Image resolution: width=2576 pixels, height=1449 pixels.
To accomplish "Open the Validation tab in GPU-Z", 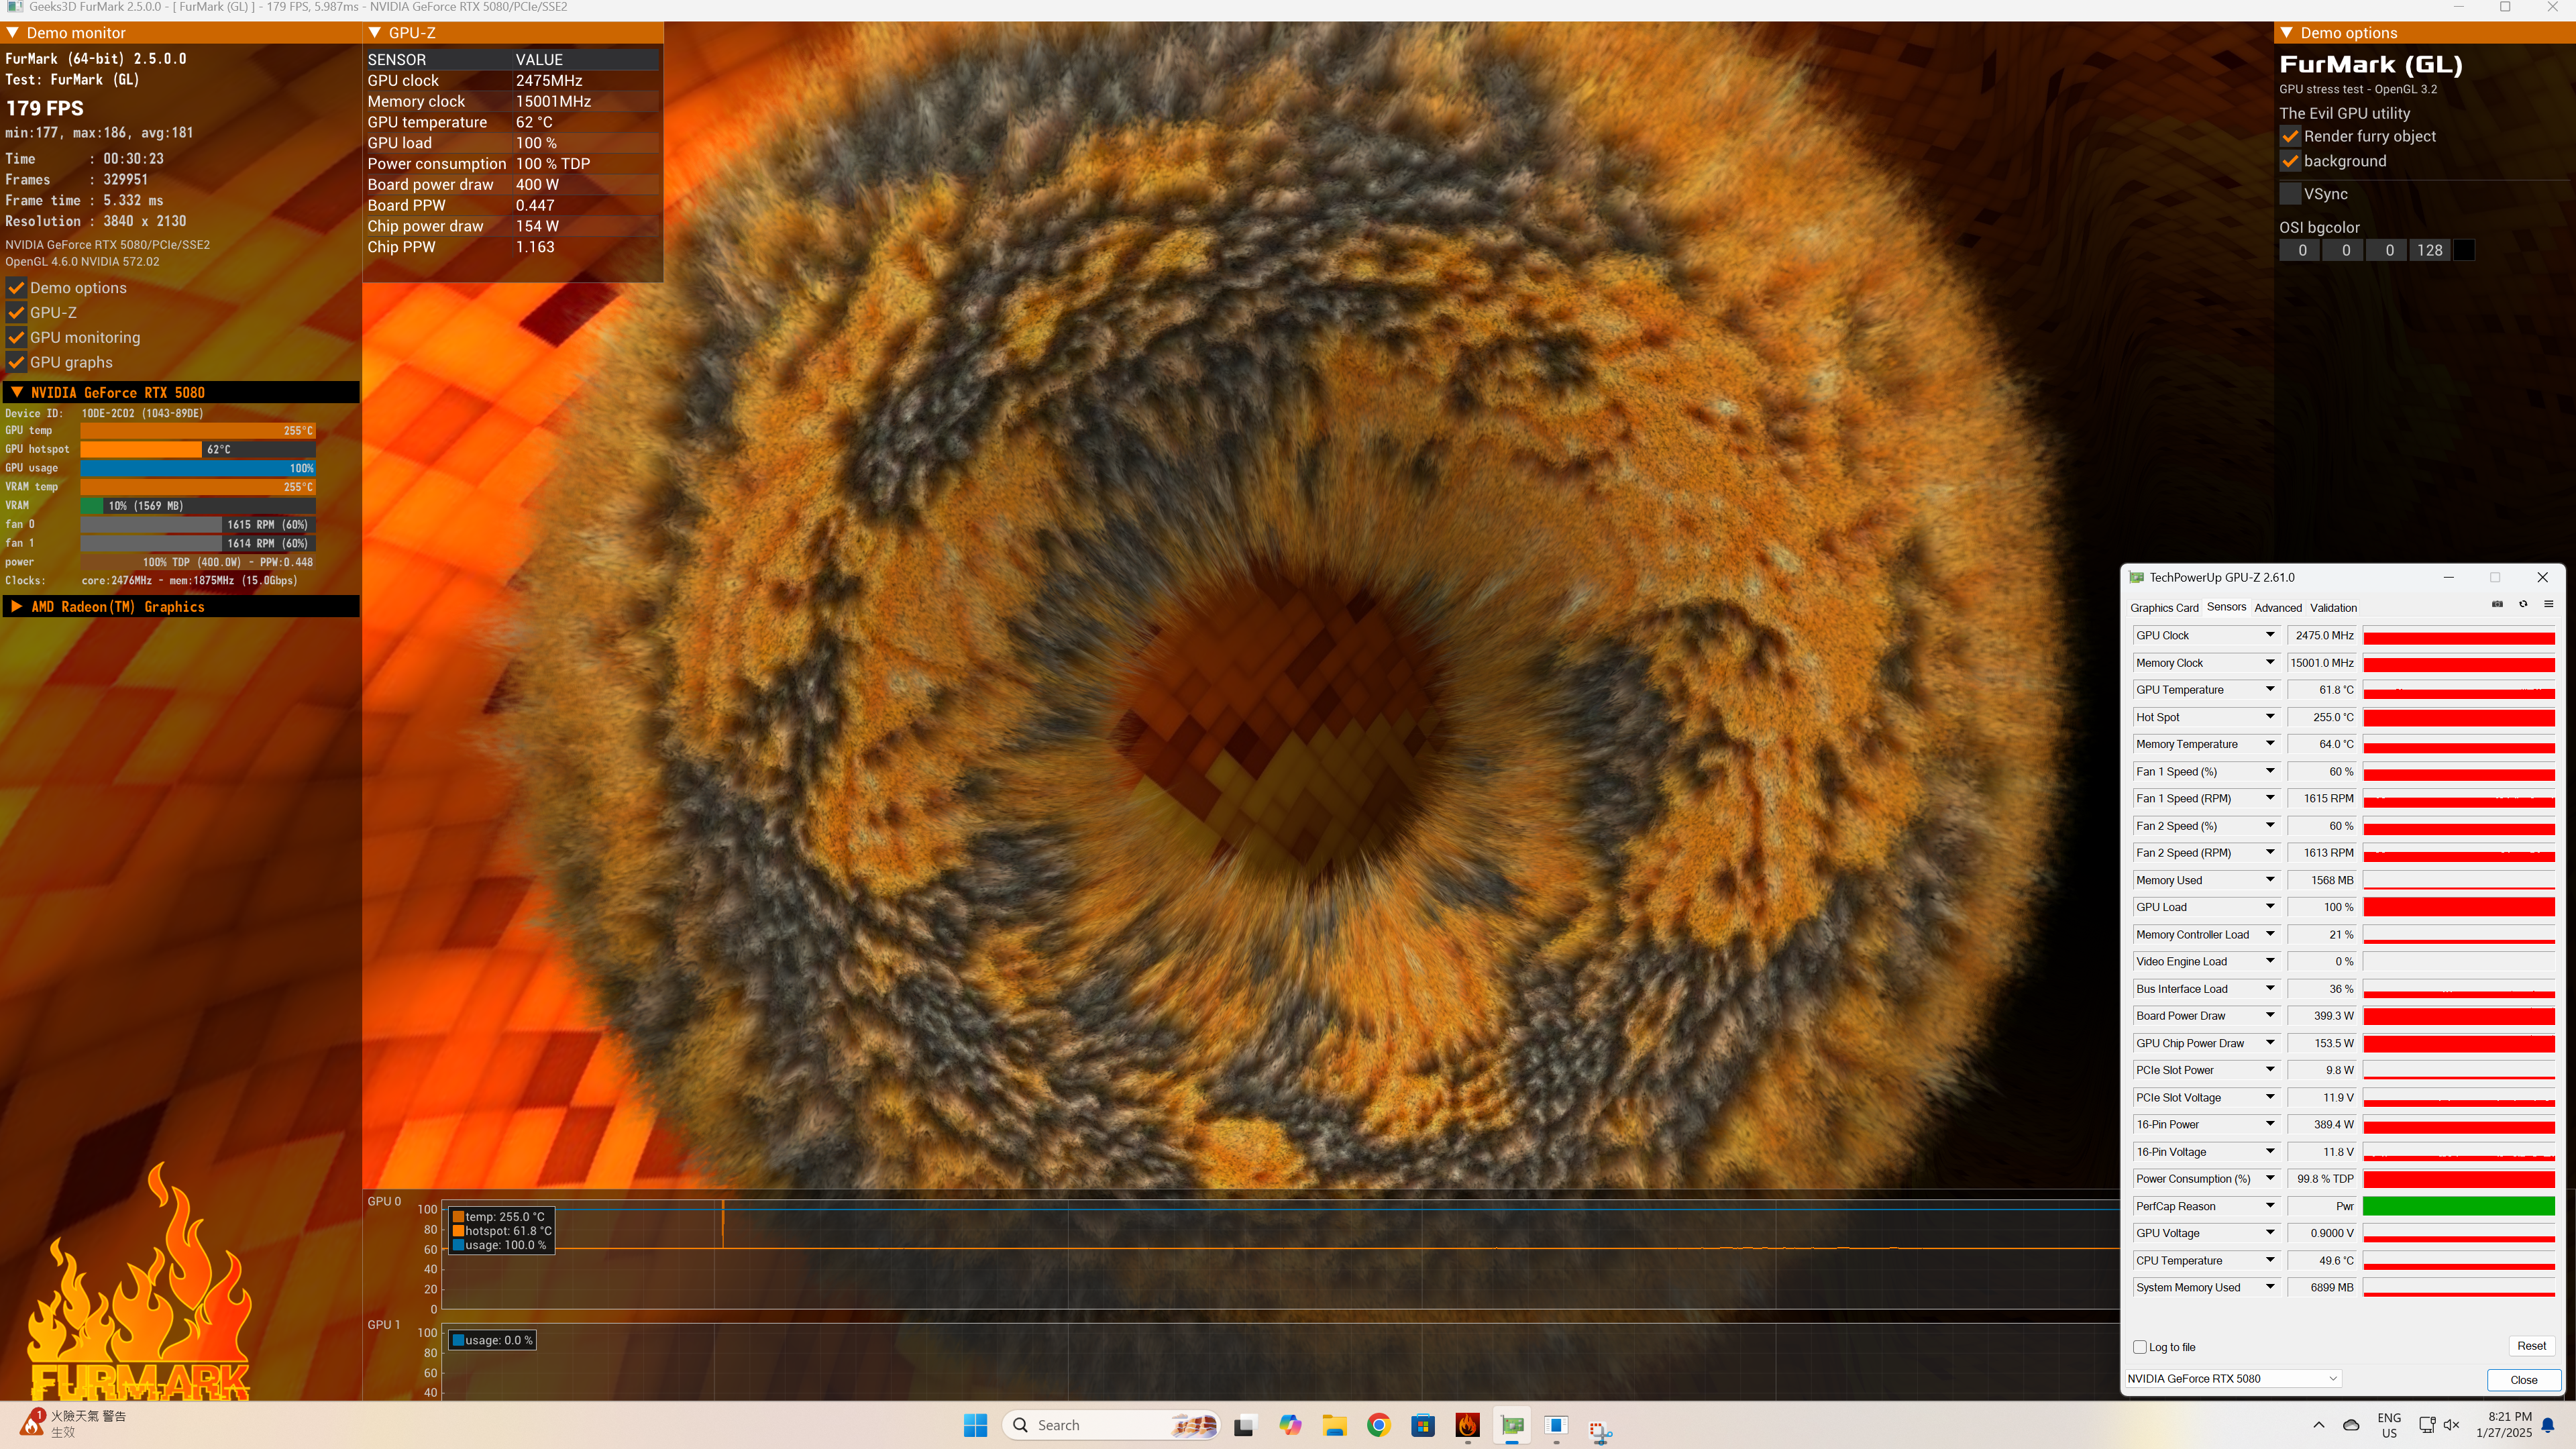I will point(2333,608).
